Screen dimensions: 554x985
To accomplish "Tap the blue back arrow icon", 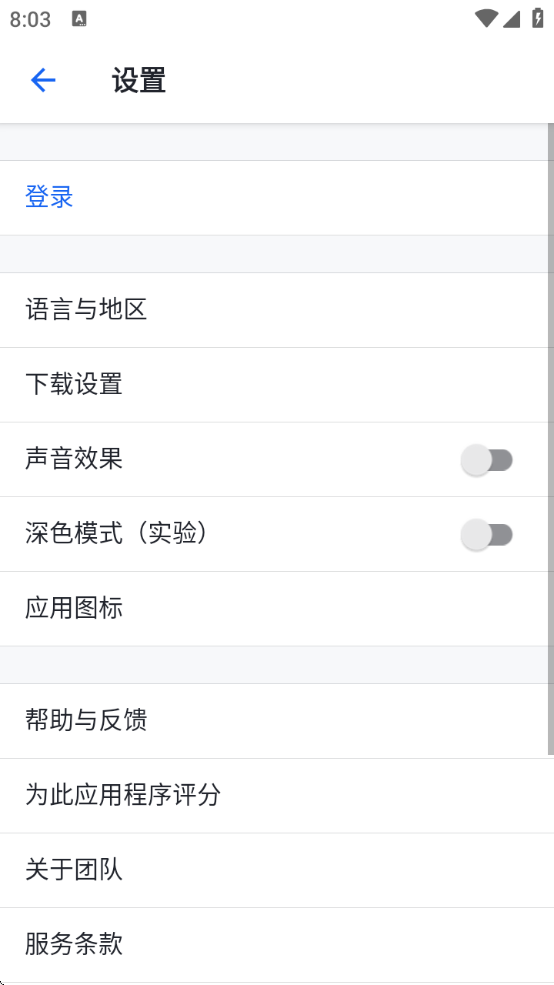I will click(x=43, y=80).
